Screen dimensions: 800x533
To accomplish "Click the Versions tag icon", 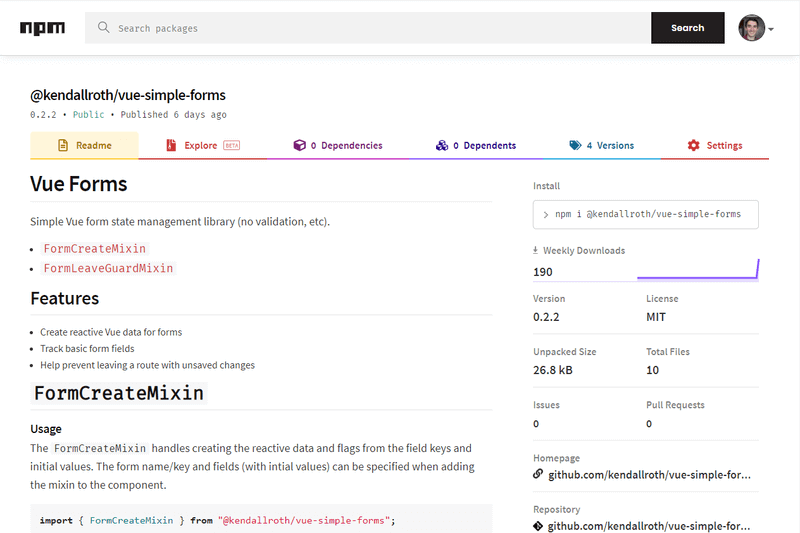I will click(x=575, y=146).
